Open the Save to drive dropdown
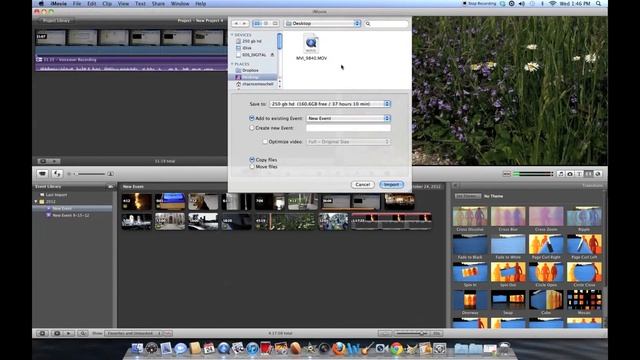This screenshot has width=640, height=360. pyautogui.click(x=330, y=104)
